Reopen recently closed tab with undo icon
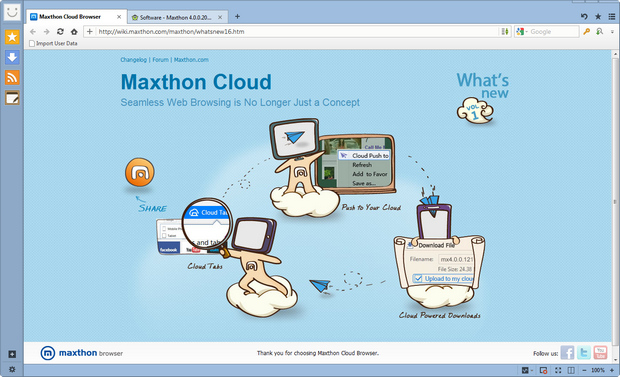This screenshot has height=377, width=620. [584, 16]
